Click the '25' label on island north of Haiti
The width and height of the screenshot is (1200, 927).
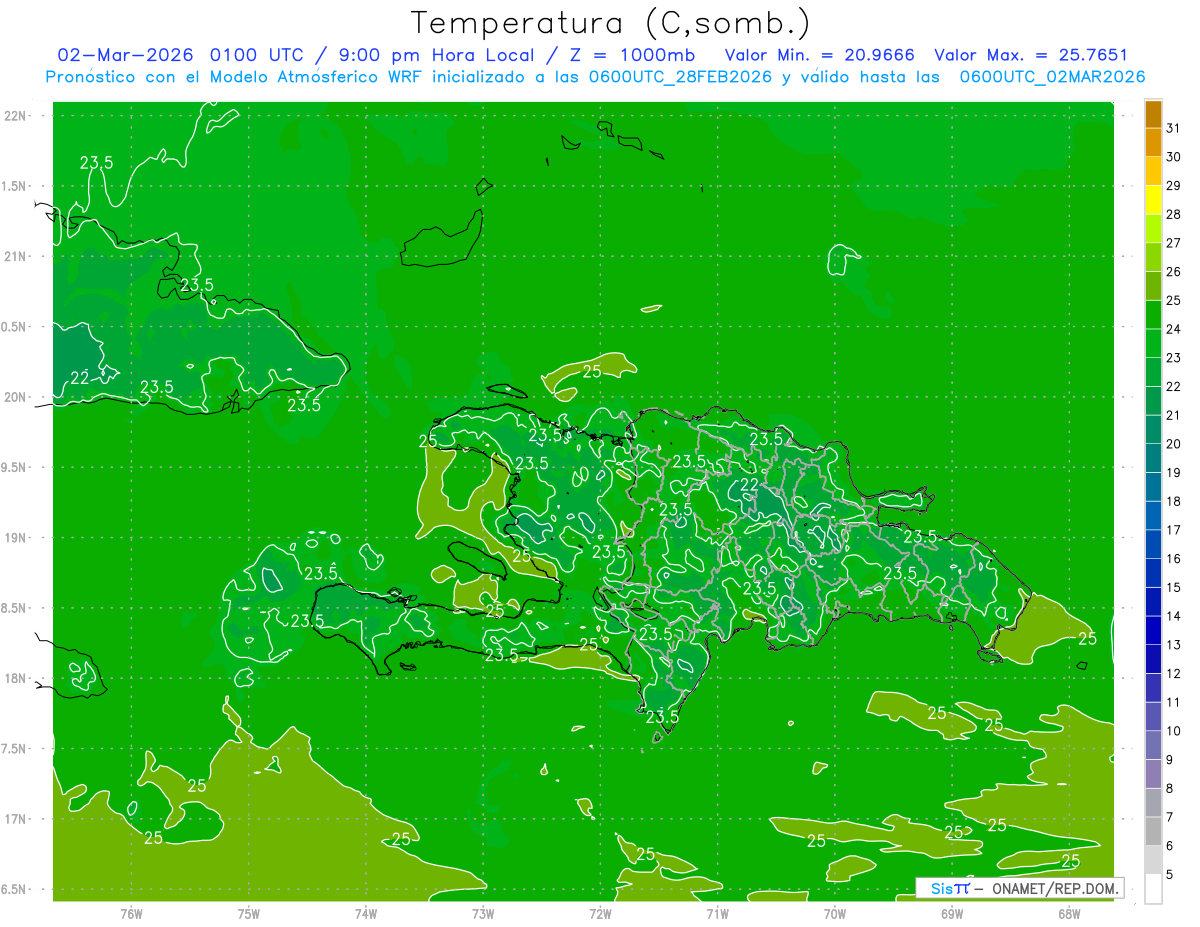(592, 371)
